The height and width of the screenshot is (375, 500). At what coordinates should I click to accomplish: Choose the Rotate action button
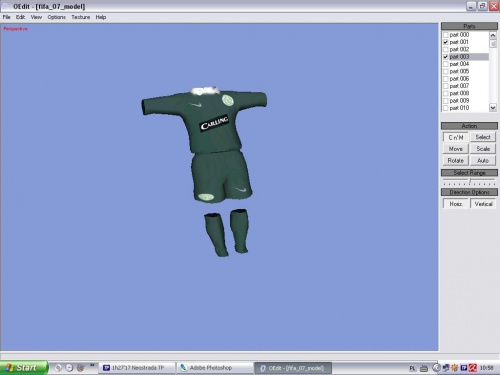(456, 160)
